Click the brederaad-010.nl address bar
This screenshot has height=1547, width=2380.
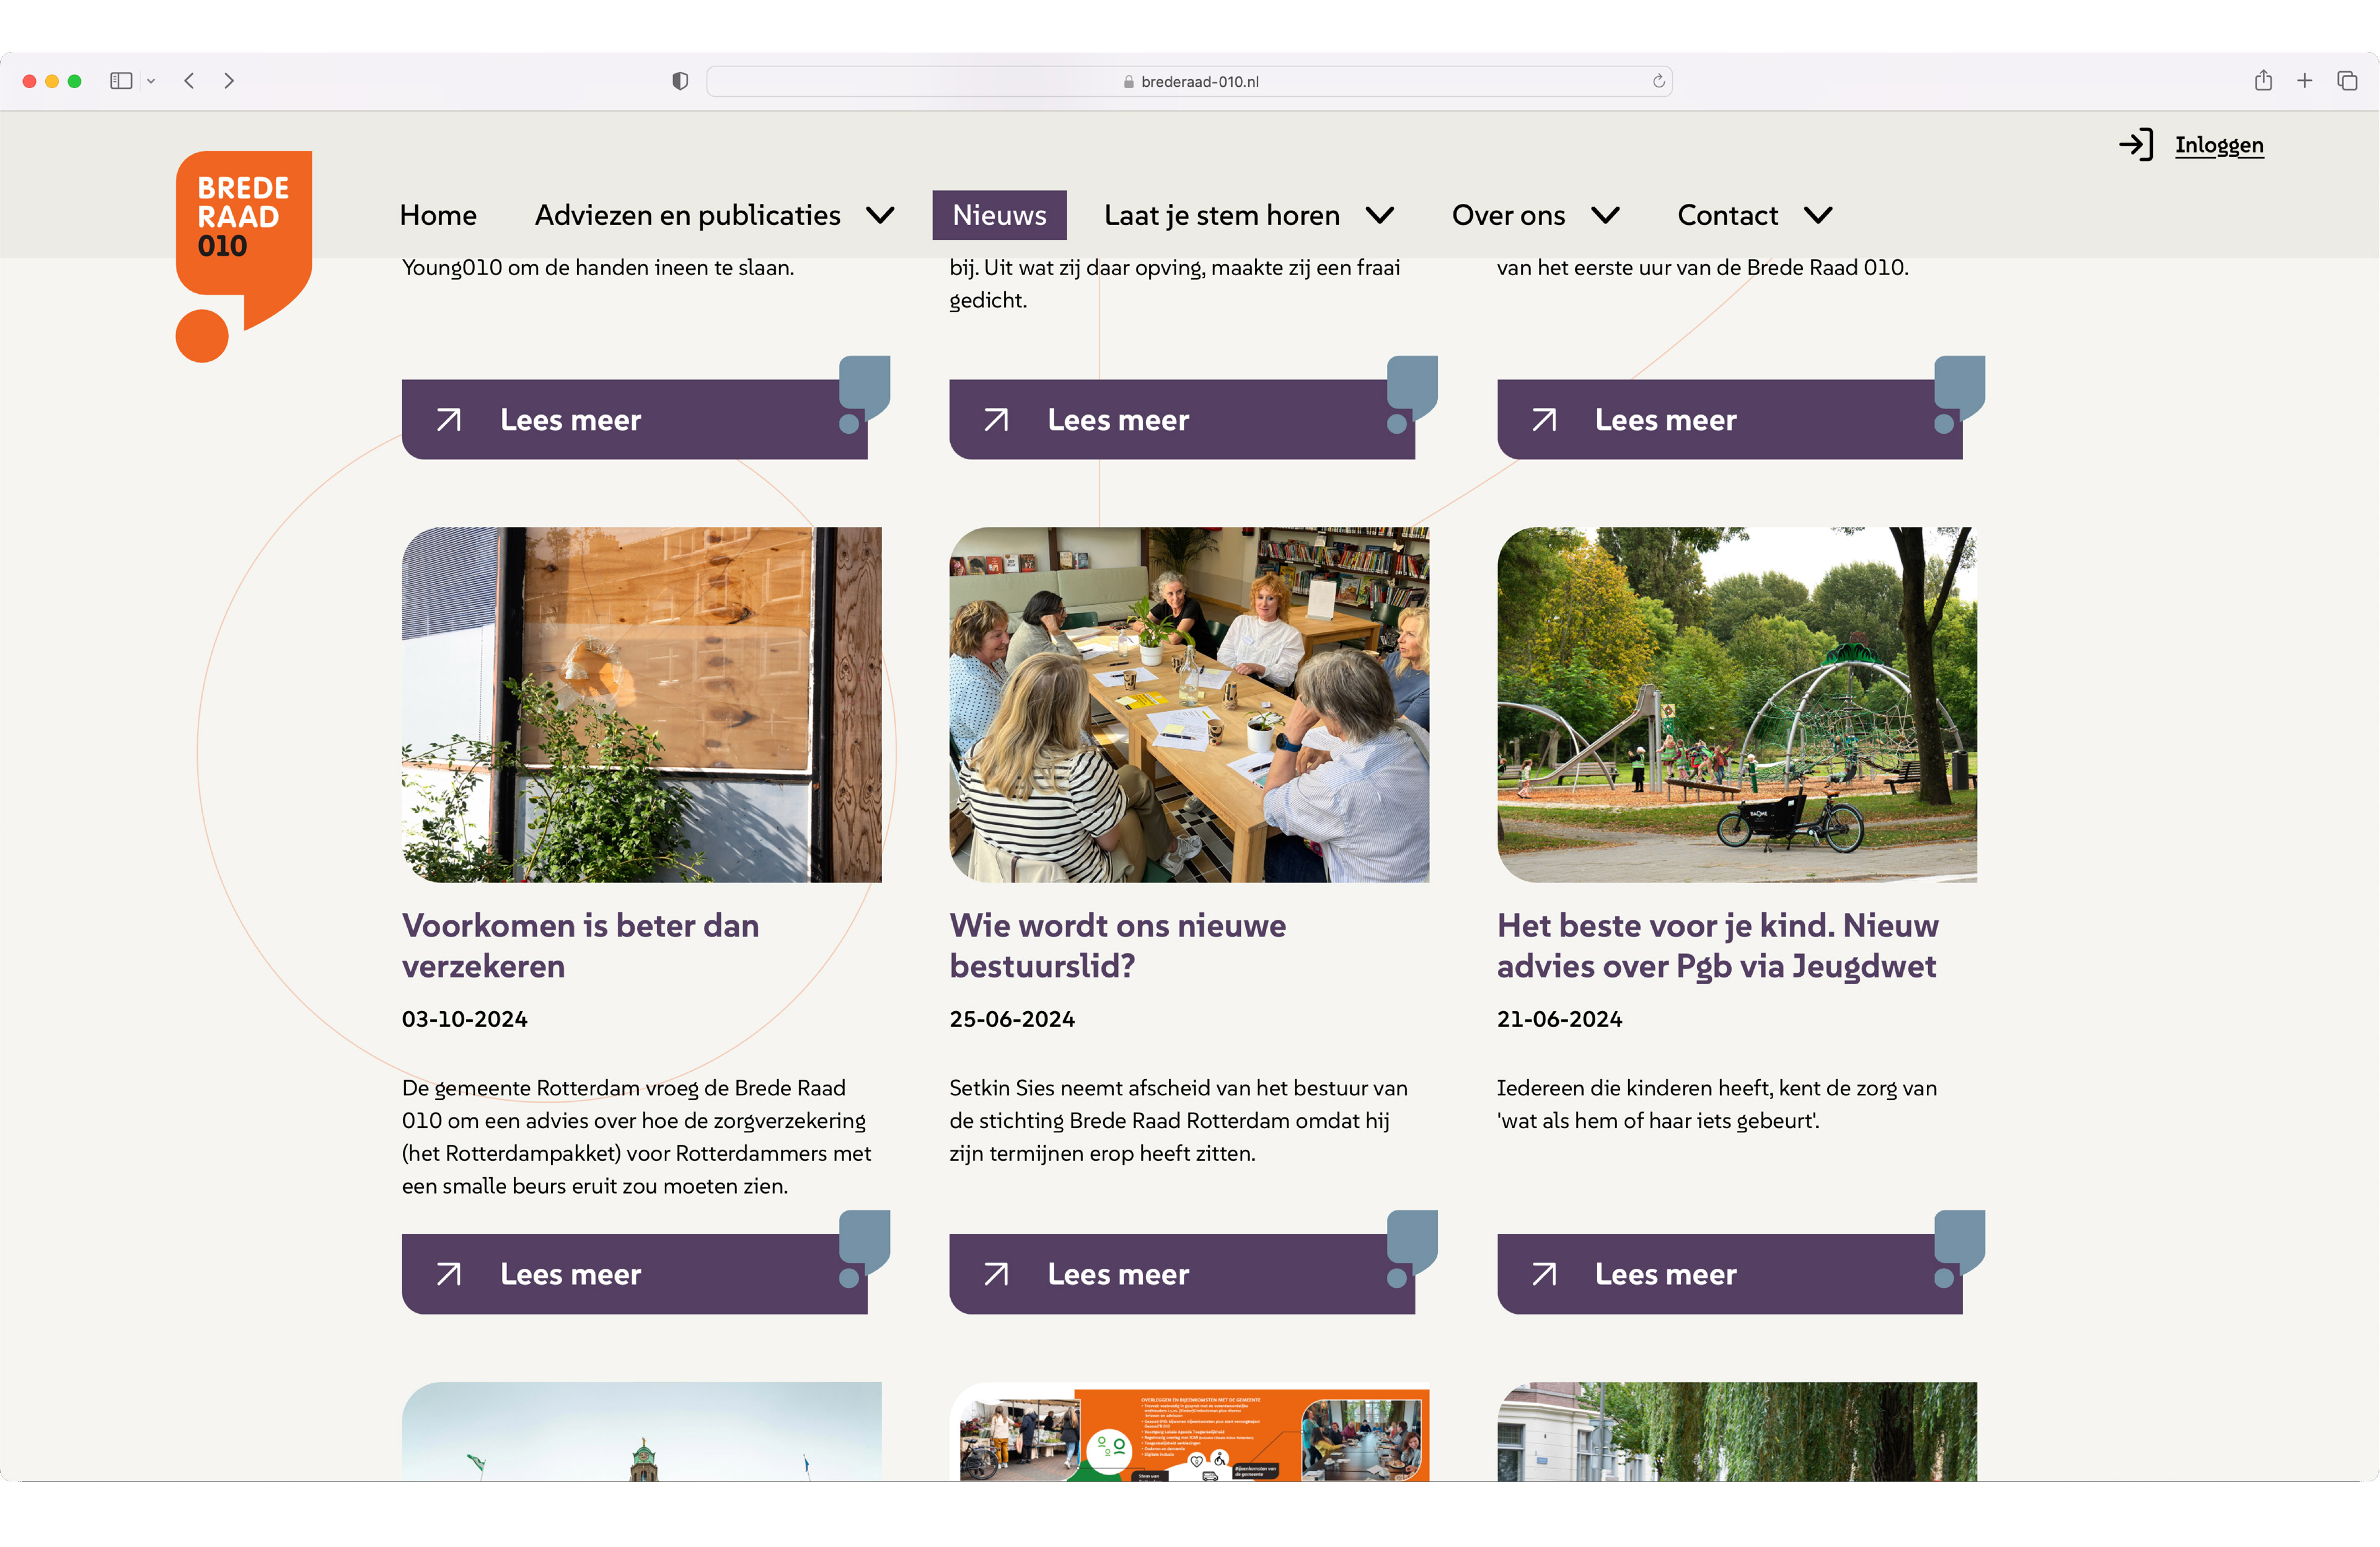tap(1189, 81)
